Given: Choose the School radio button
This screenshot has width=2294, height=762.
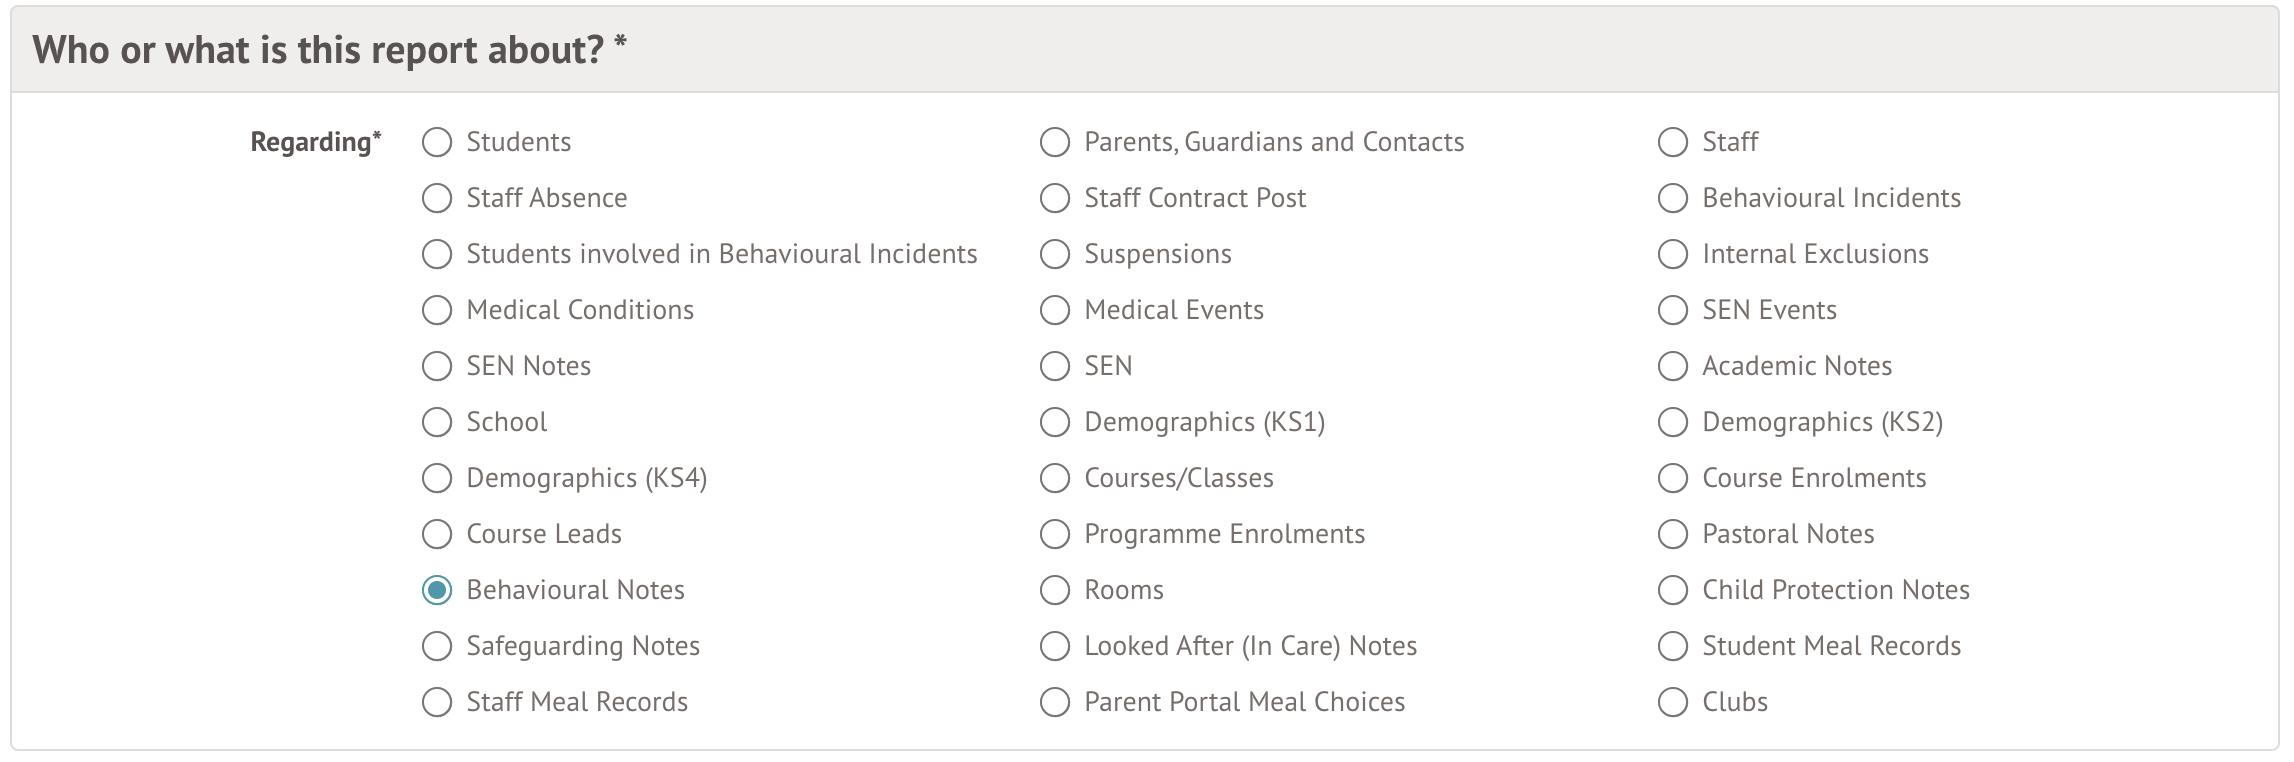Looking at the screenshot, I should [x=437, y=422].
